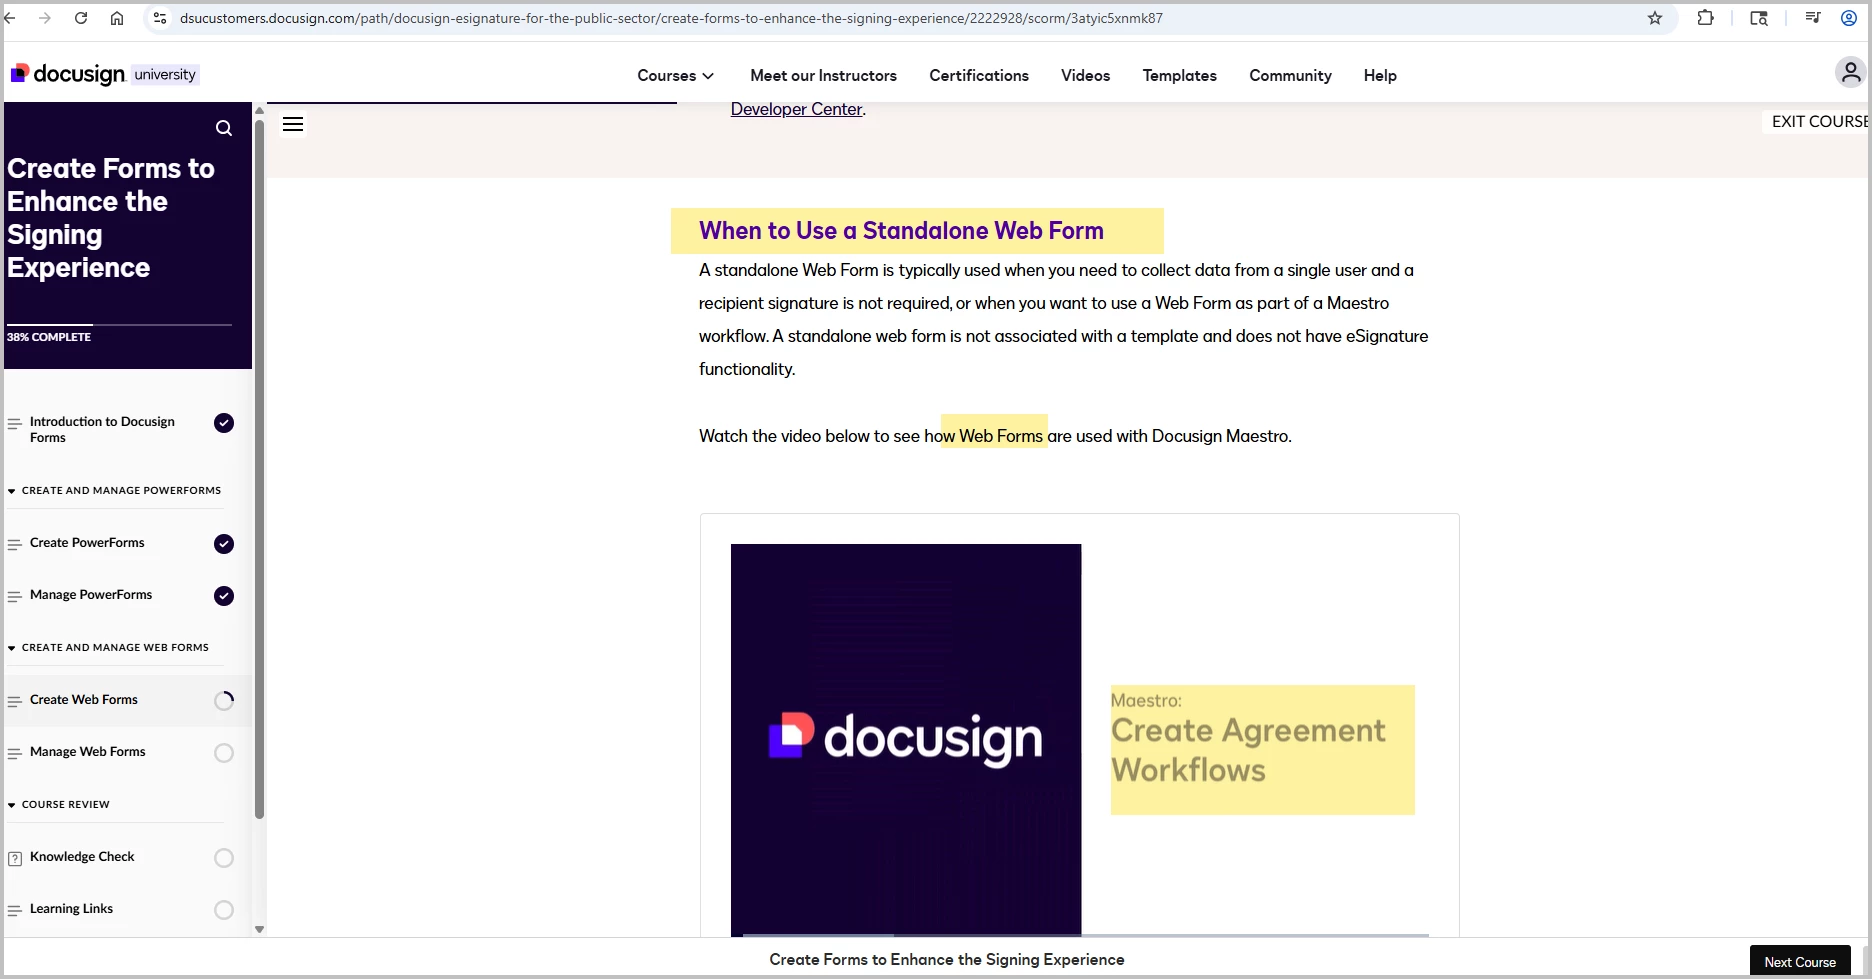Click empty status circle for Learning Links

coord(224,910)
